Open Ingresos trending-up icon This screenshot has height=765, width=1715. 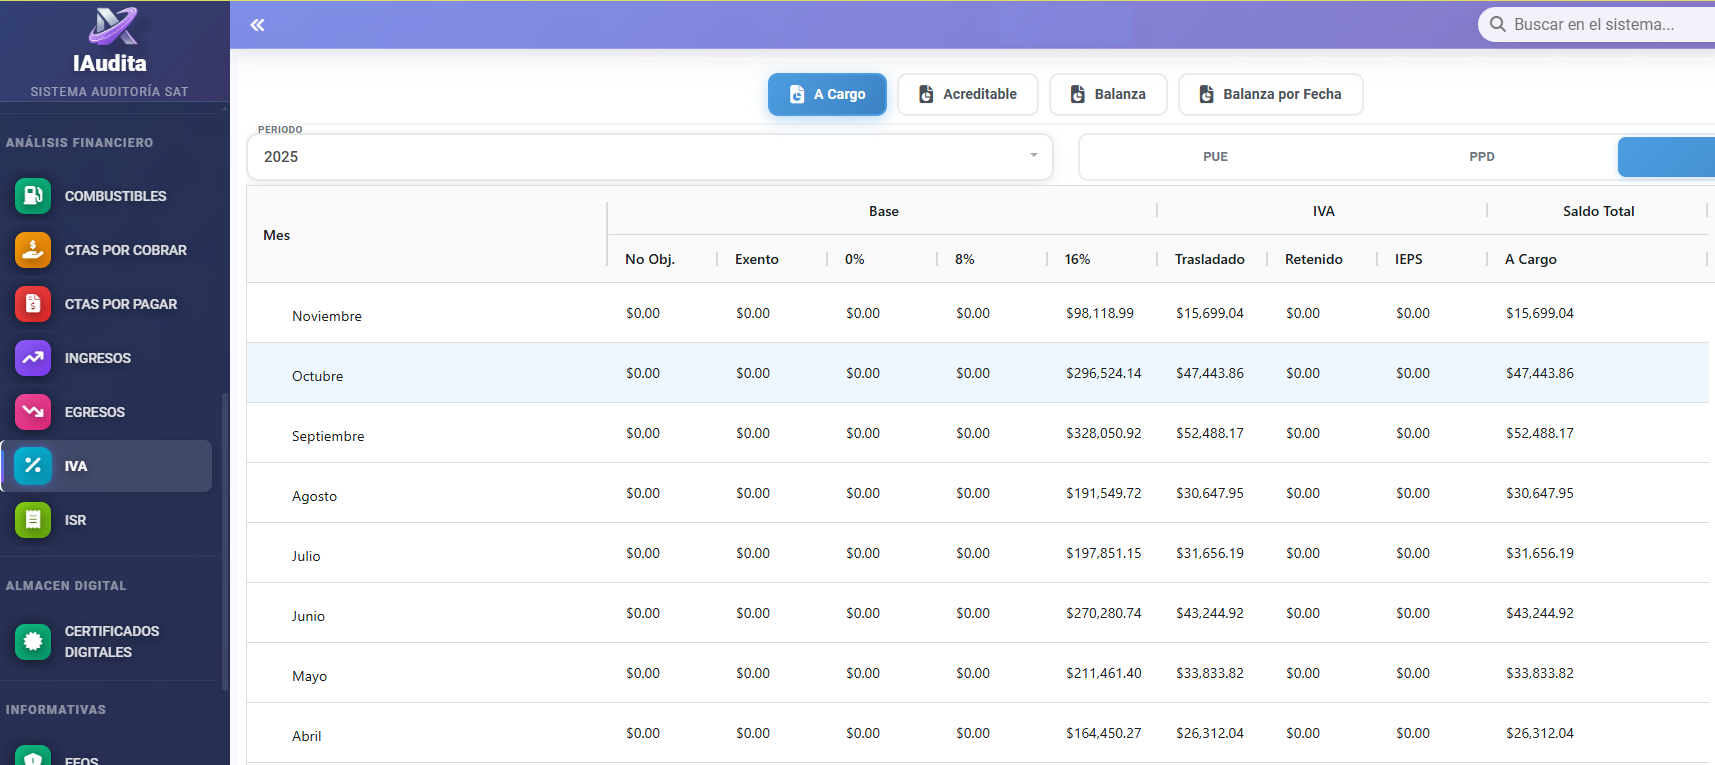[x=33, y=358]
